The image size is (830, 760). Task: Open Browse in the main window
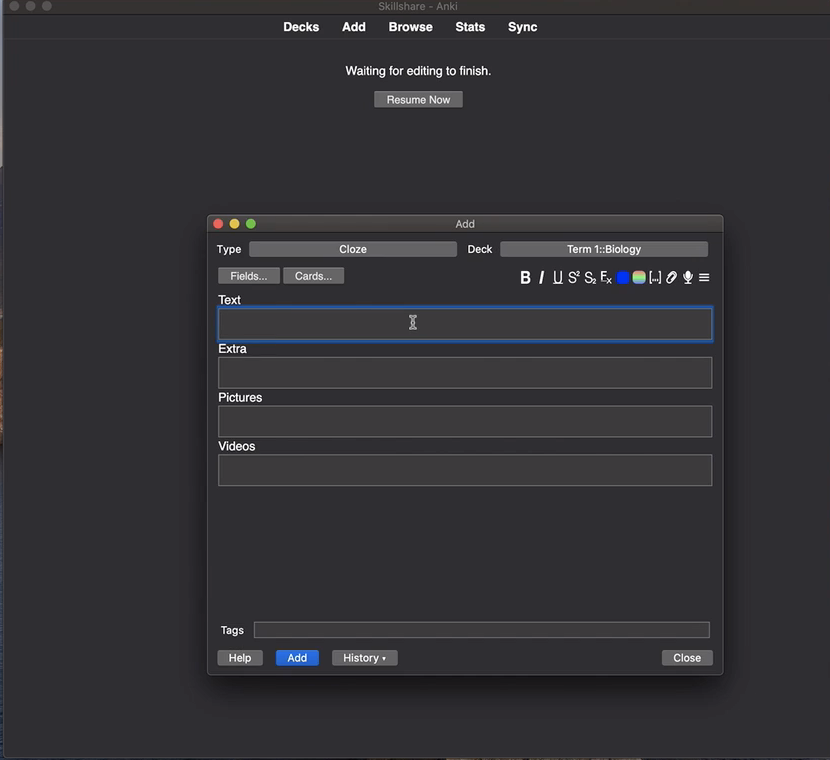[x=411, y=27]
